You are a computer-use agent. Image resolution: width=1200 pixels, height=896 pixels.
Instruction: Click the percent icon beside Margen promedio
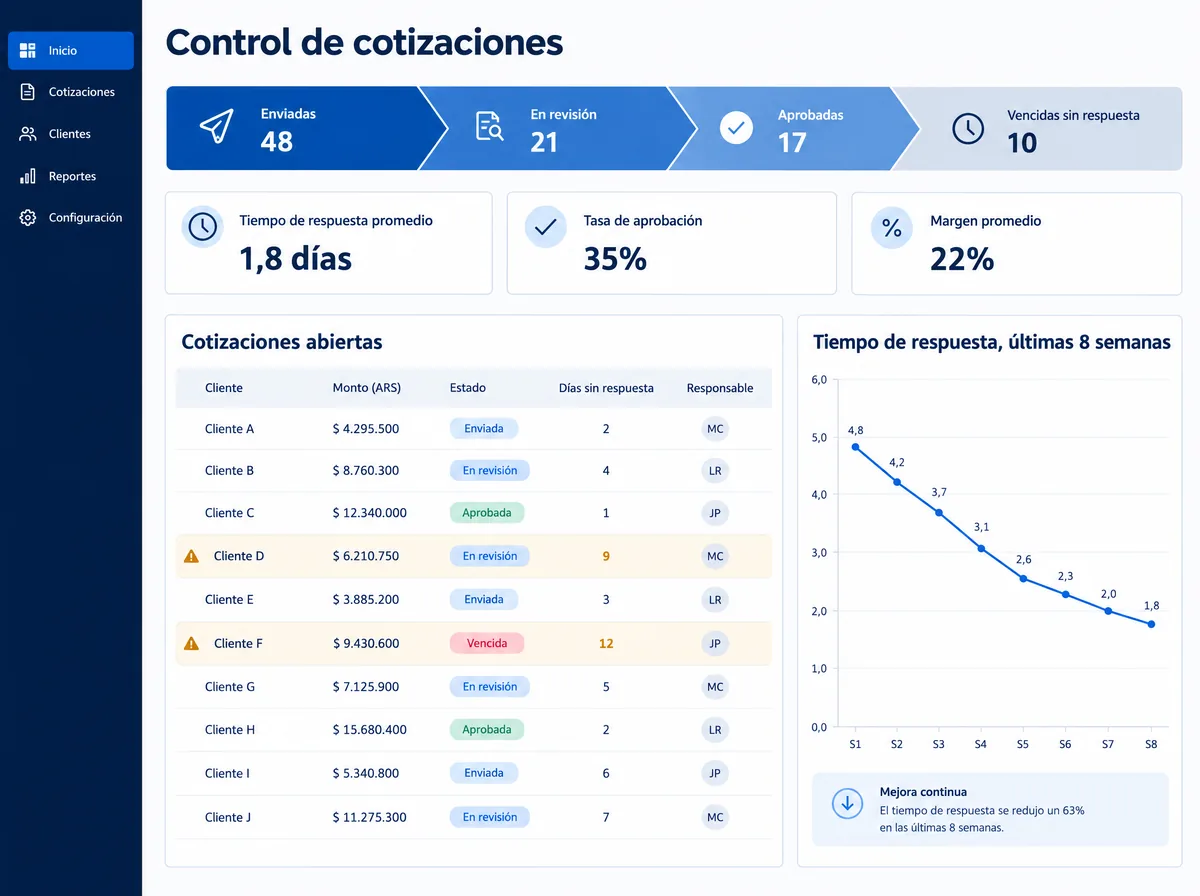click(x=891, y=228)
